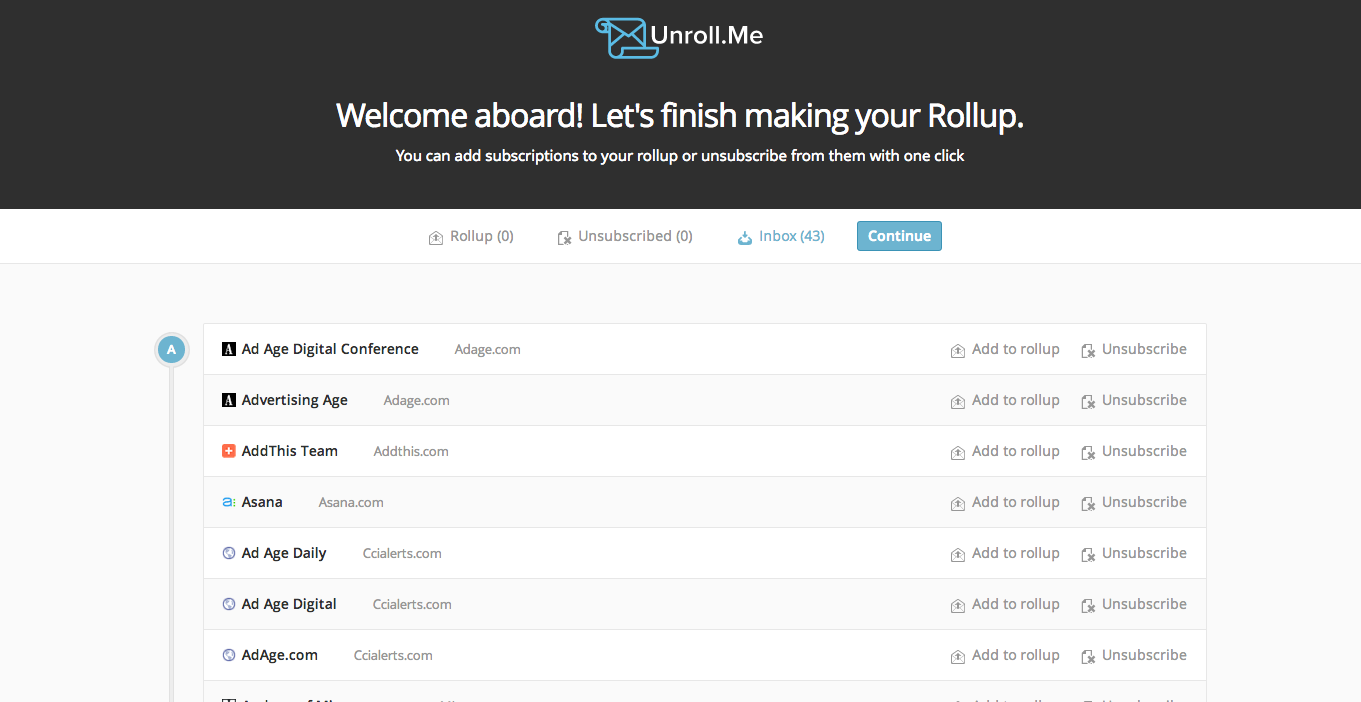Click the Ad Age Daily globe icon
The width and height of the screenshot is (1361, 702).
click(x=228, y=553)
